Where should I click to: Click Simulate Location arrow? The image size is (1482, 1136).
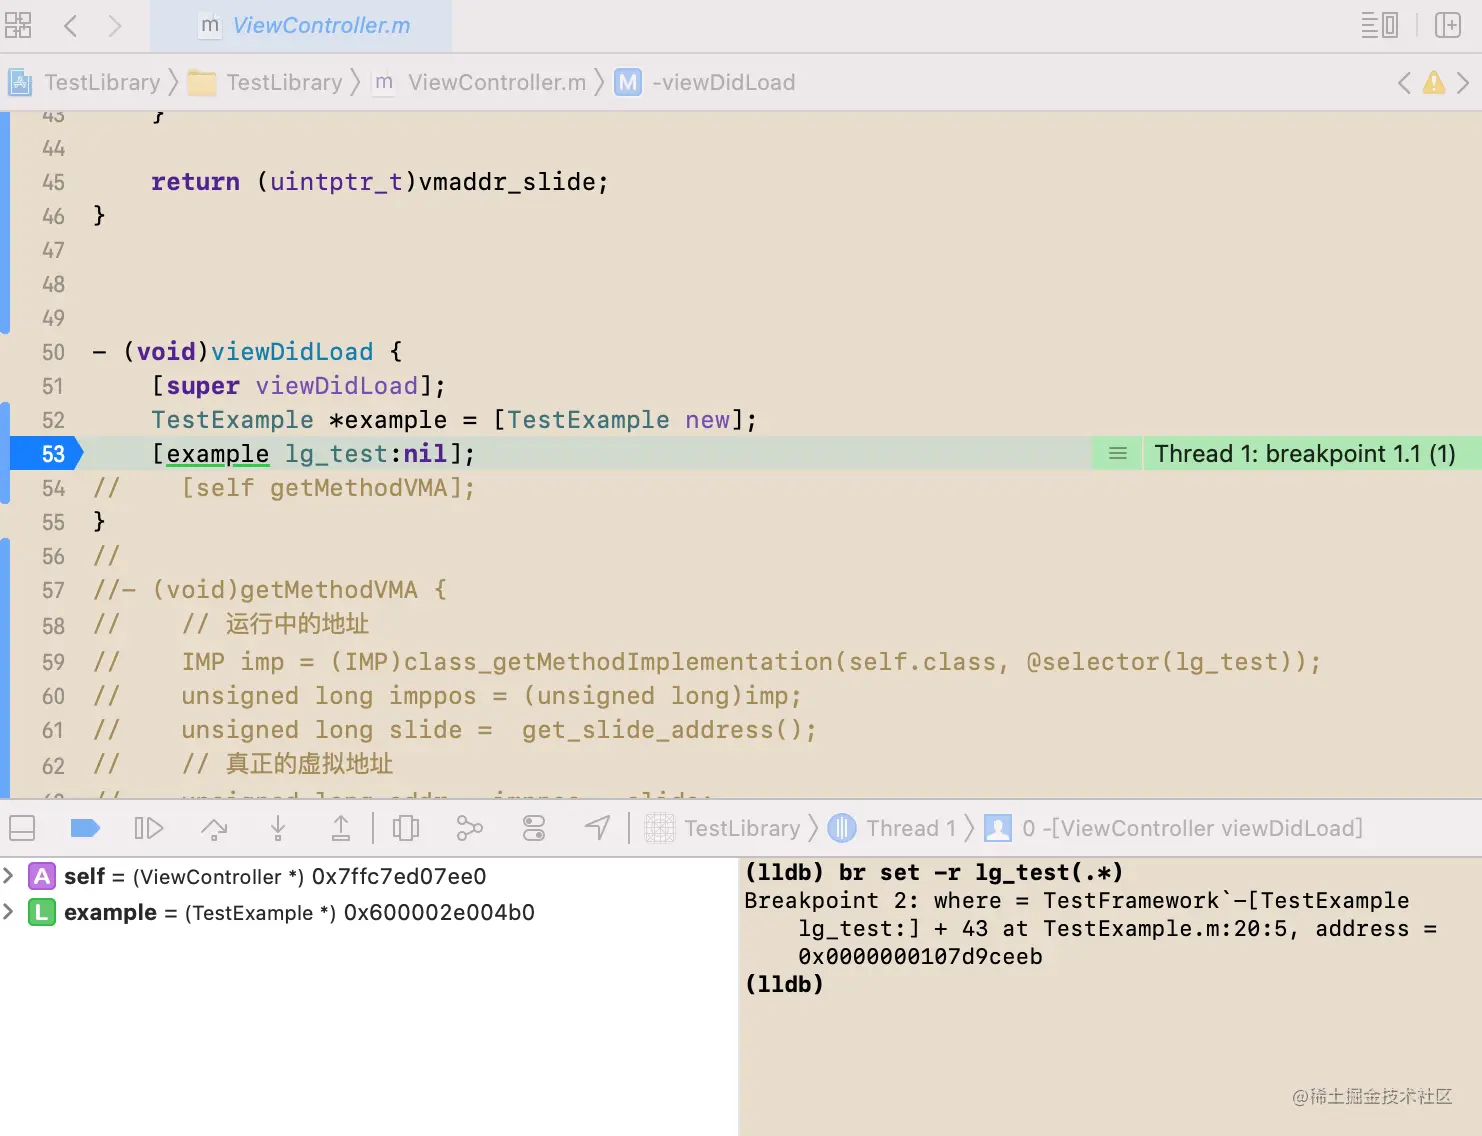tap(597, 828)
